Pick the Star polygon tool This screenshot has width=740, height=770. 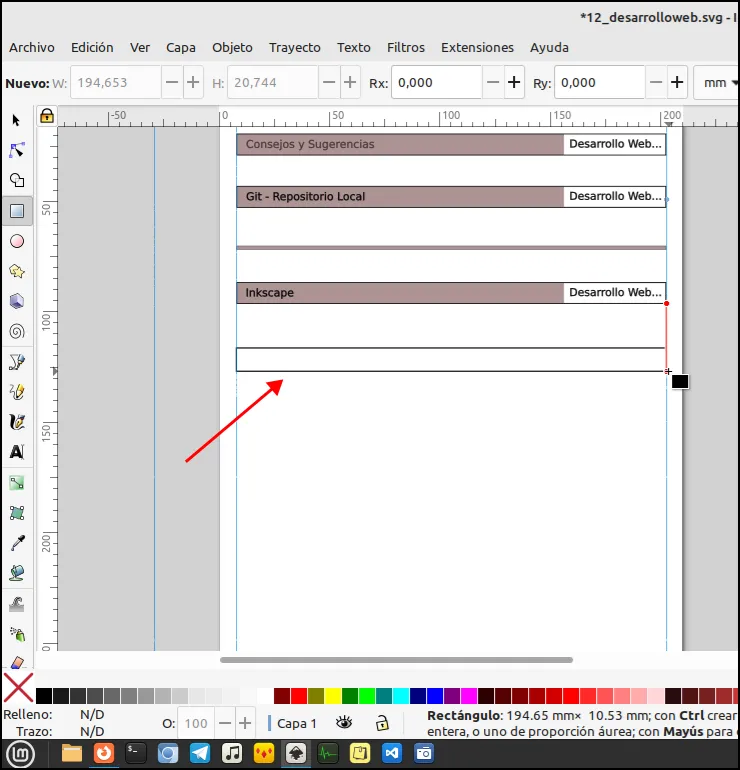coord(17,271)
